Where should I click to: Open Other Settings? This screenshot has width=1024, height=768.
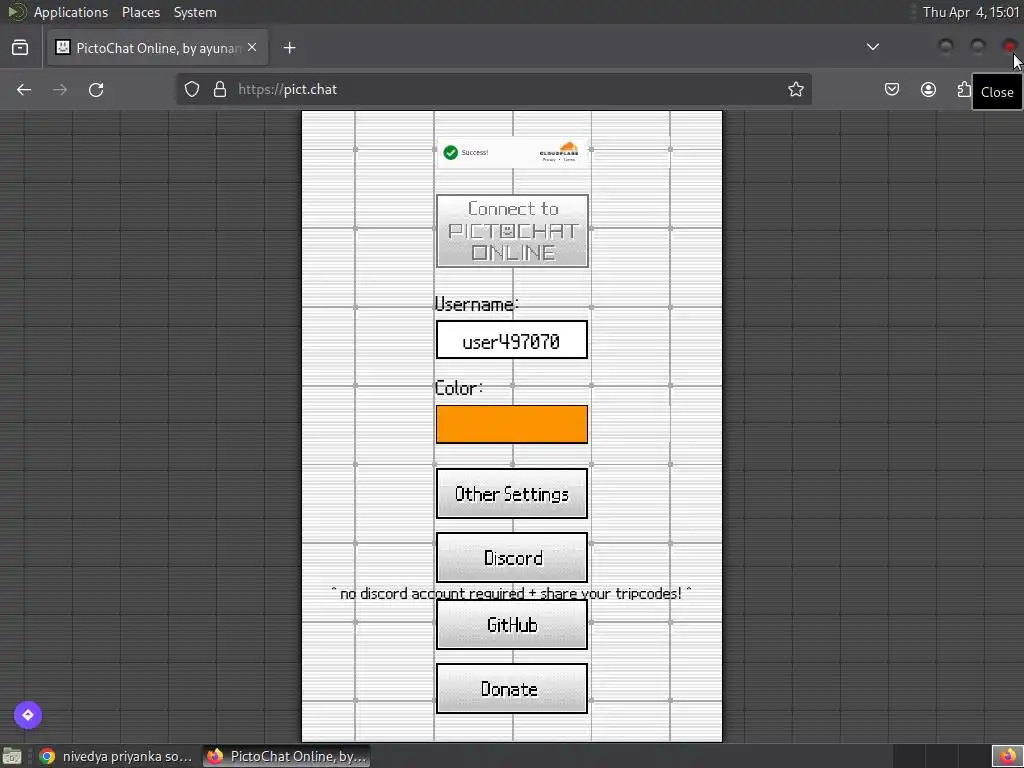coord(512,494)
